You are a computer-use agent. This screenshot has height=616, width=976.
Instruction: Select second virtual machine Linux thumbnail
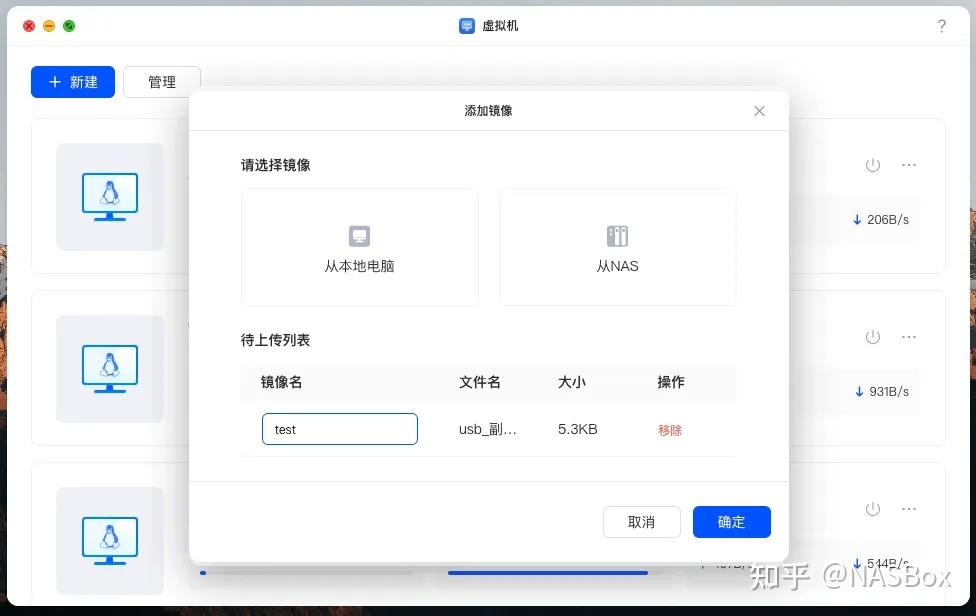(110, 368)
